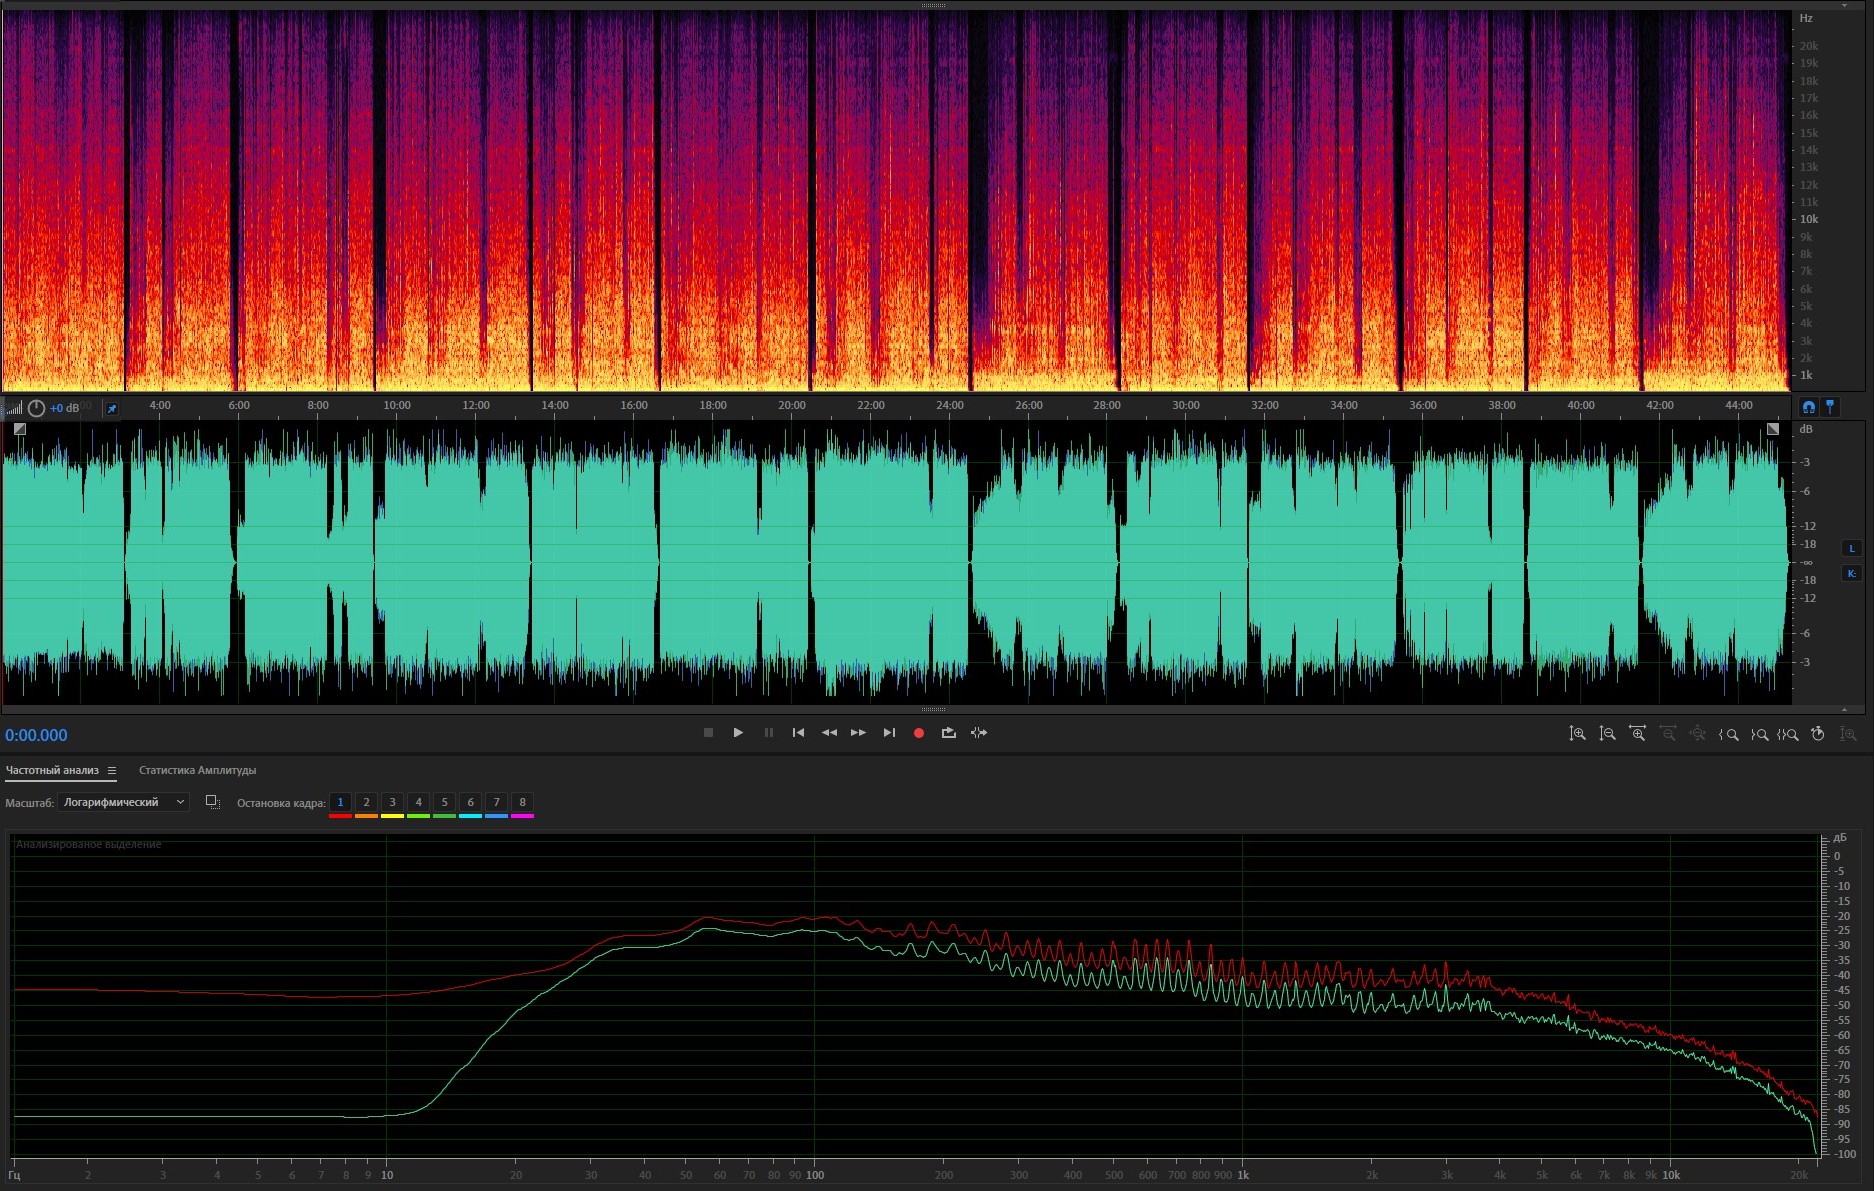Toggle Loop Playback in the transport bar

[948, 733]
